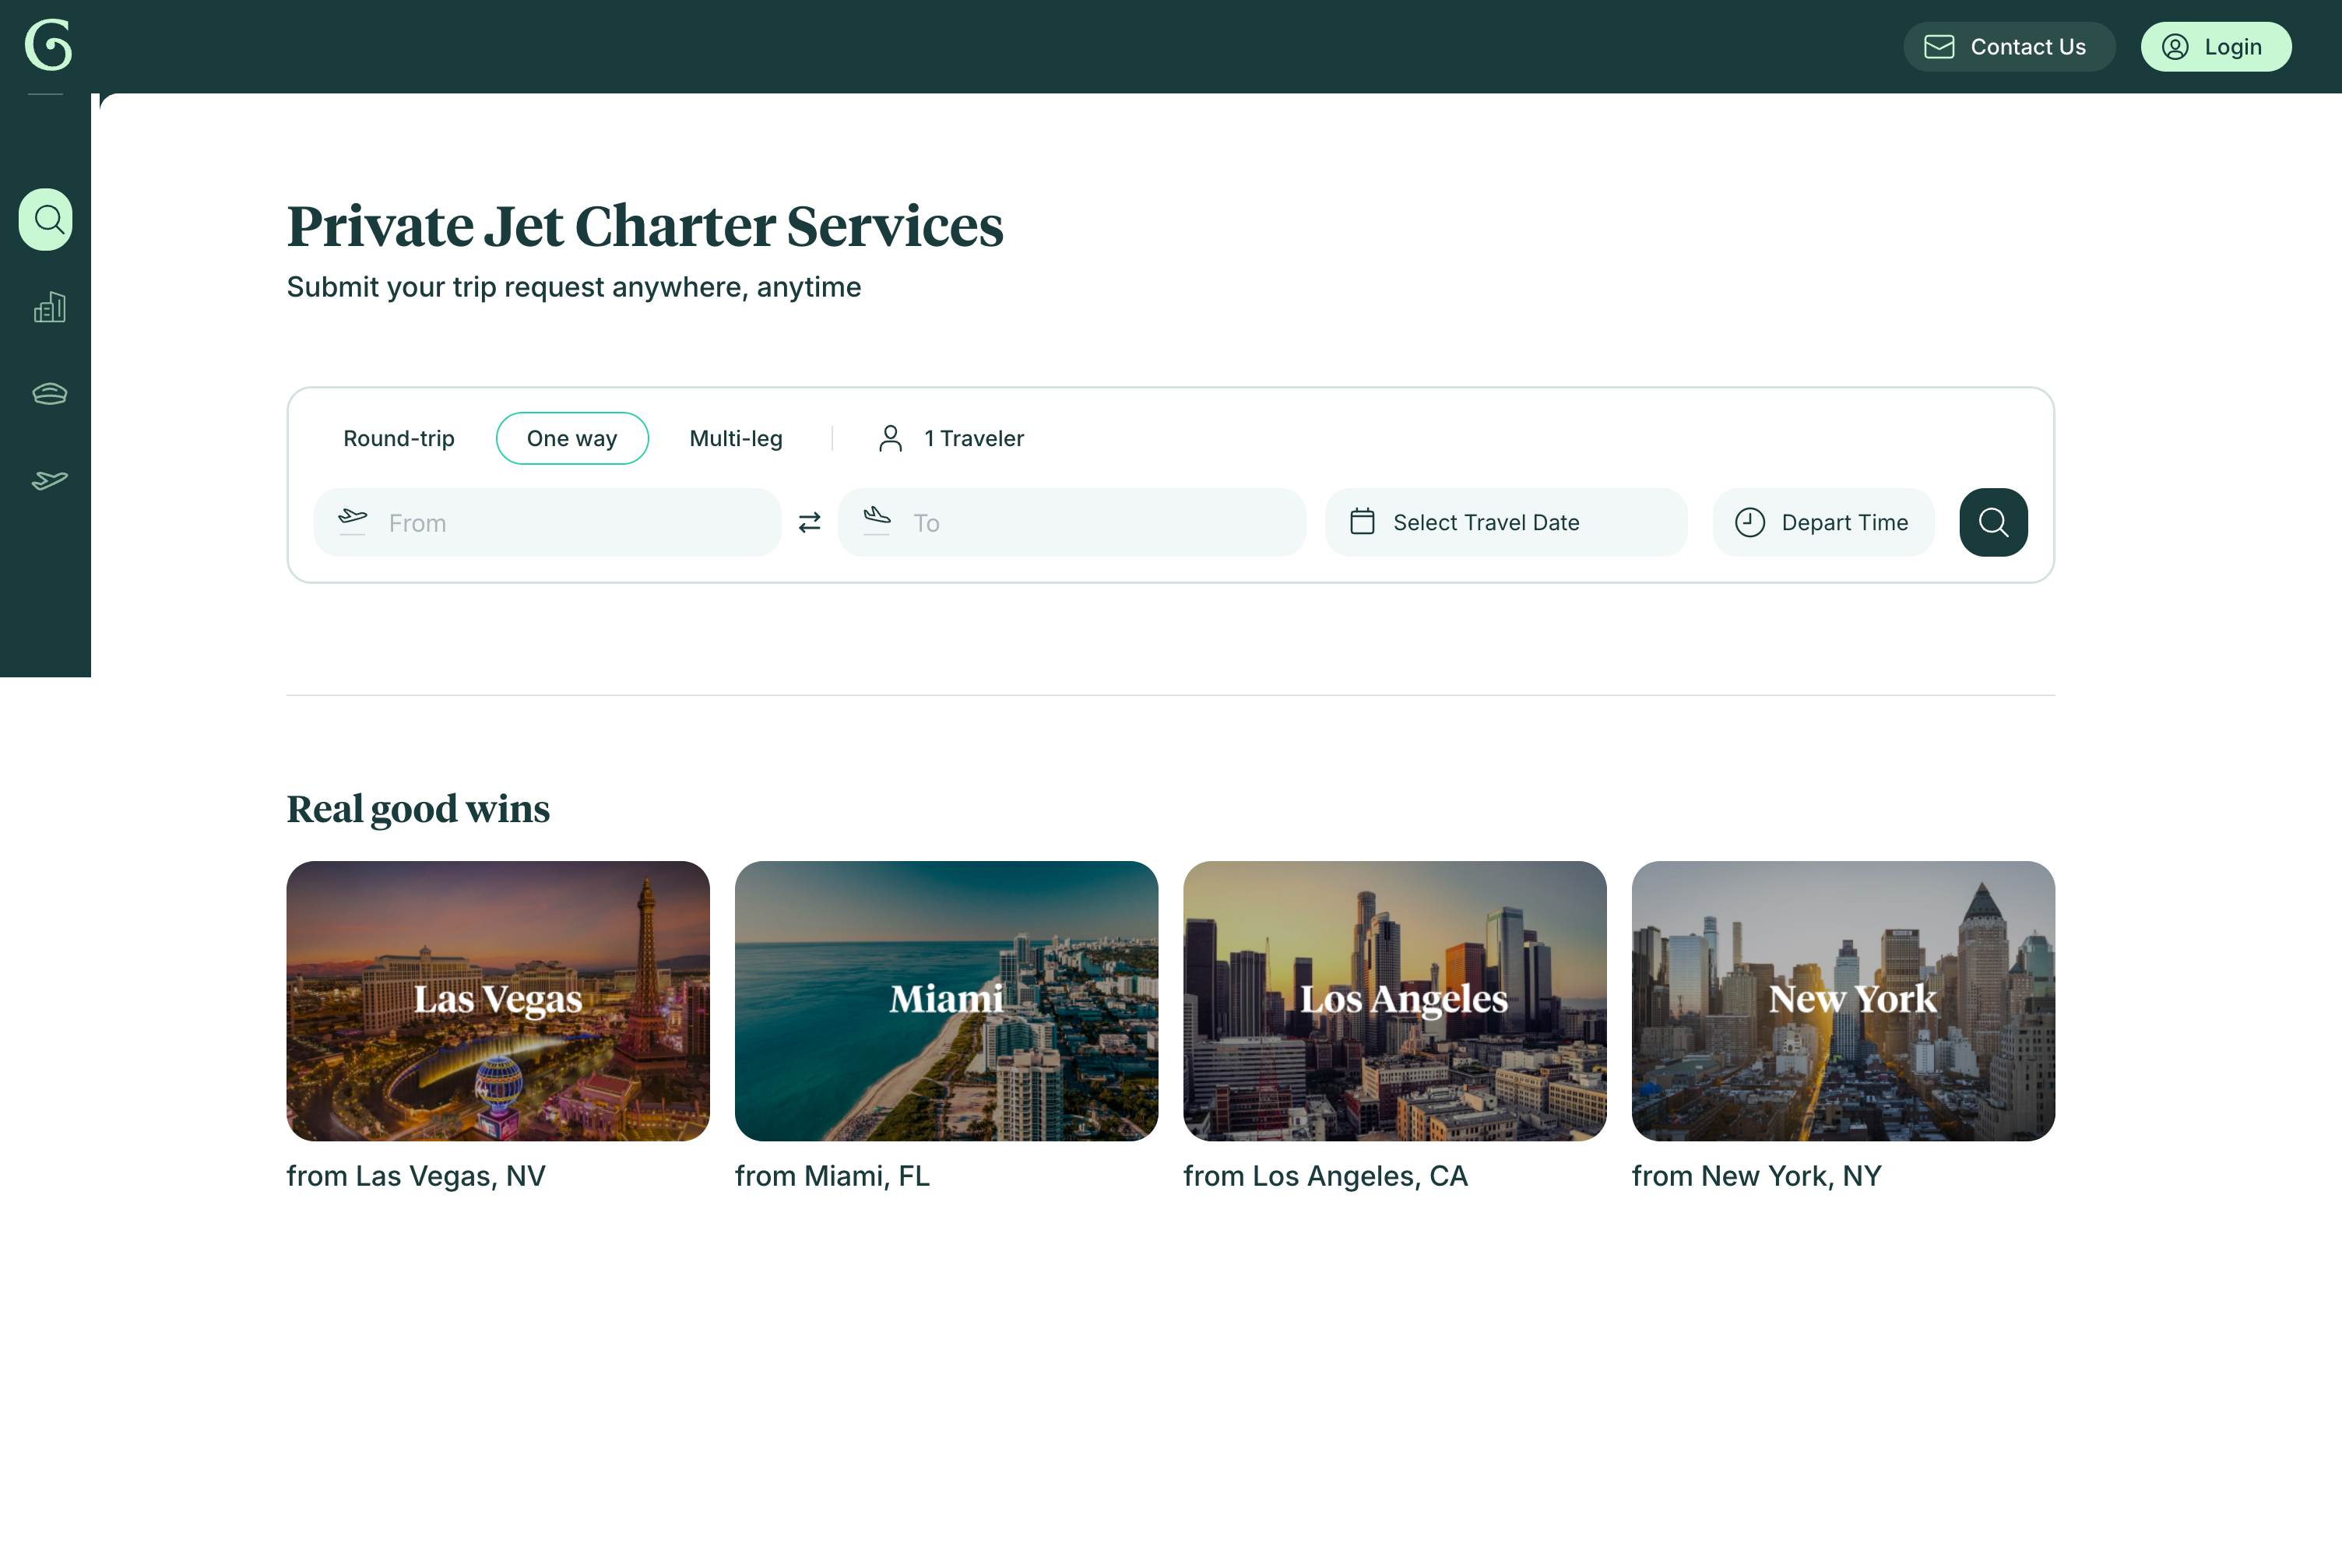The image size is (2342, 1568).
Task: Select the One way trip option
Action: 571,438
